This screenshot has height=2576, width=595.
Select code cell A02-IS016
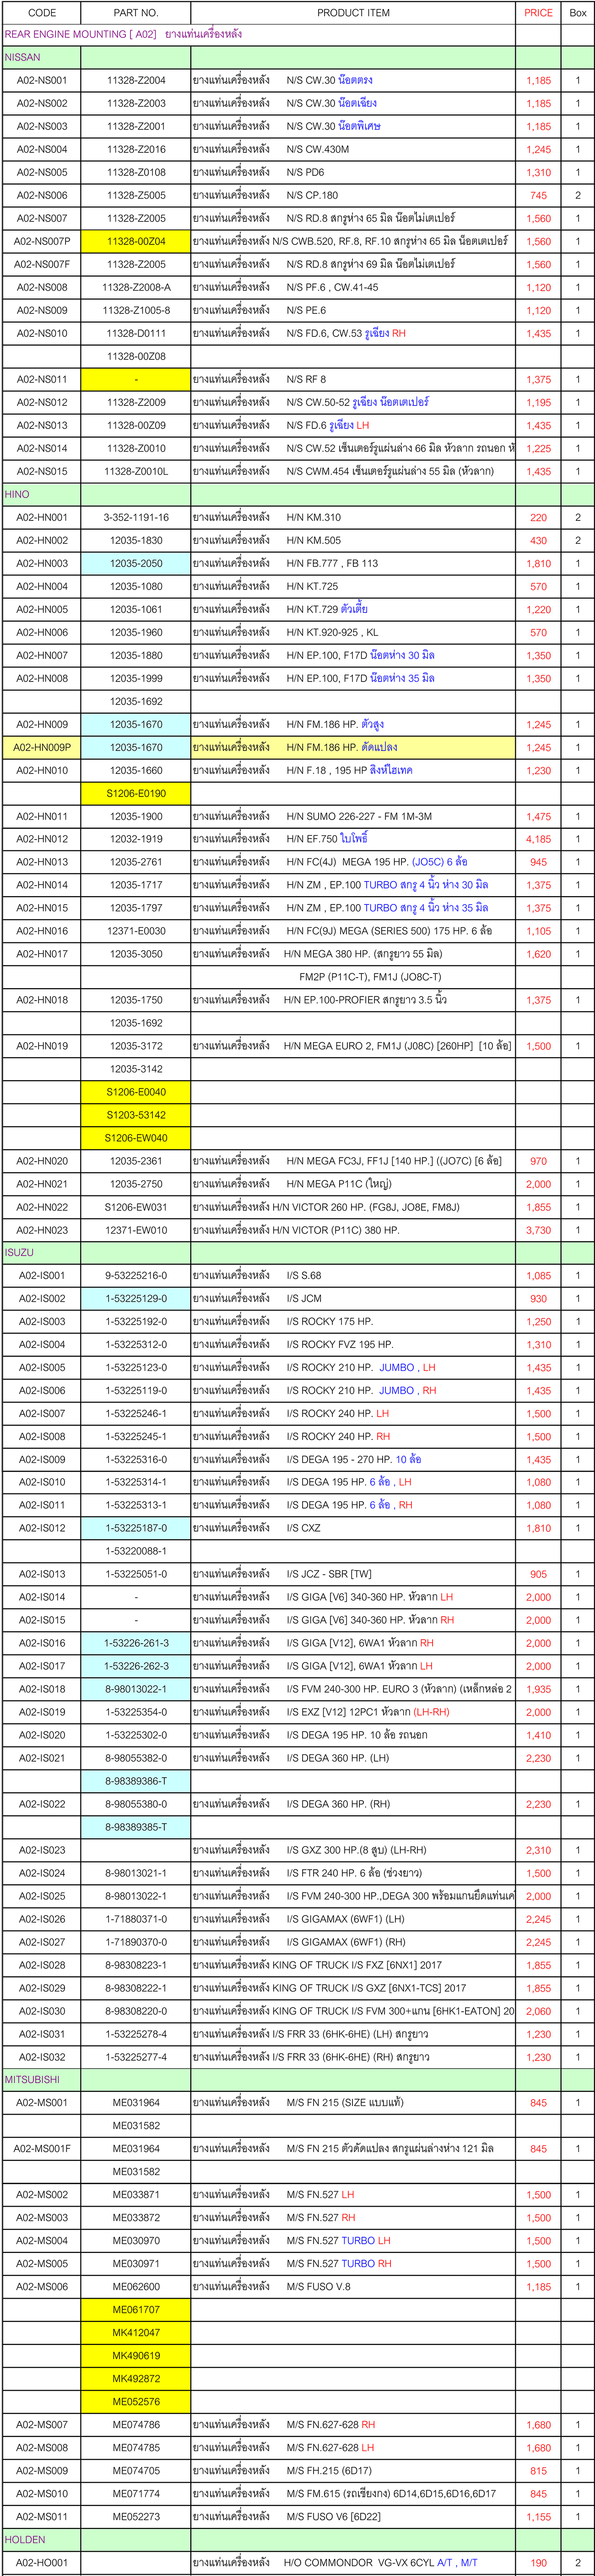42,1643
